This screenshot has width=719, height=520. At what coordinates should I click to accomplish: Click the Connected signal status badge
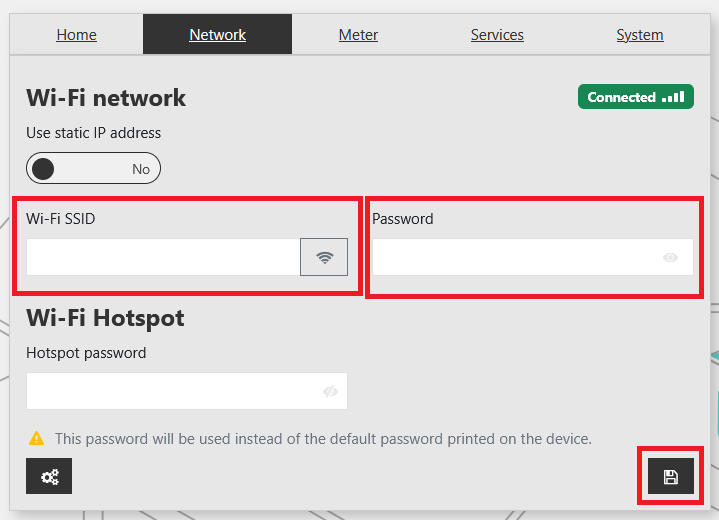(636, 97)
